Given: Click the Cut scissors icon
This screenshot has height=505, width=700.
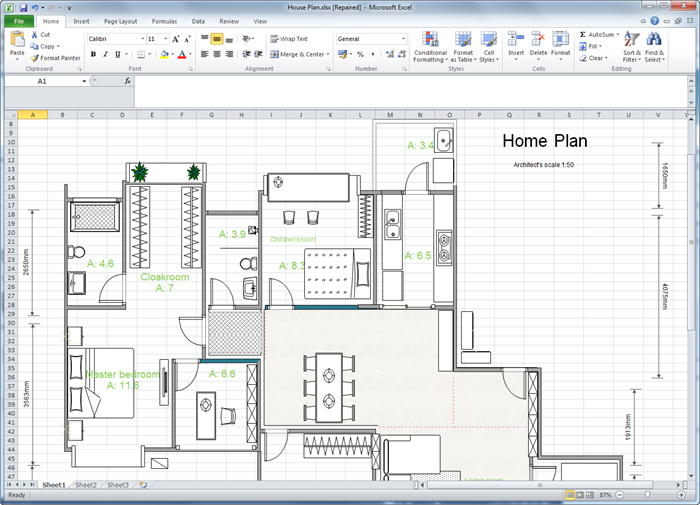Looking at the screenshot, I should pyautogui.click(x=35, y=34).
